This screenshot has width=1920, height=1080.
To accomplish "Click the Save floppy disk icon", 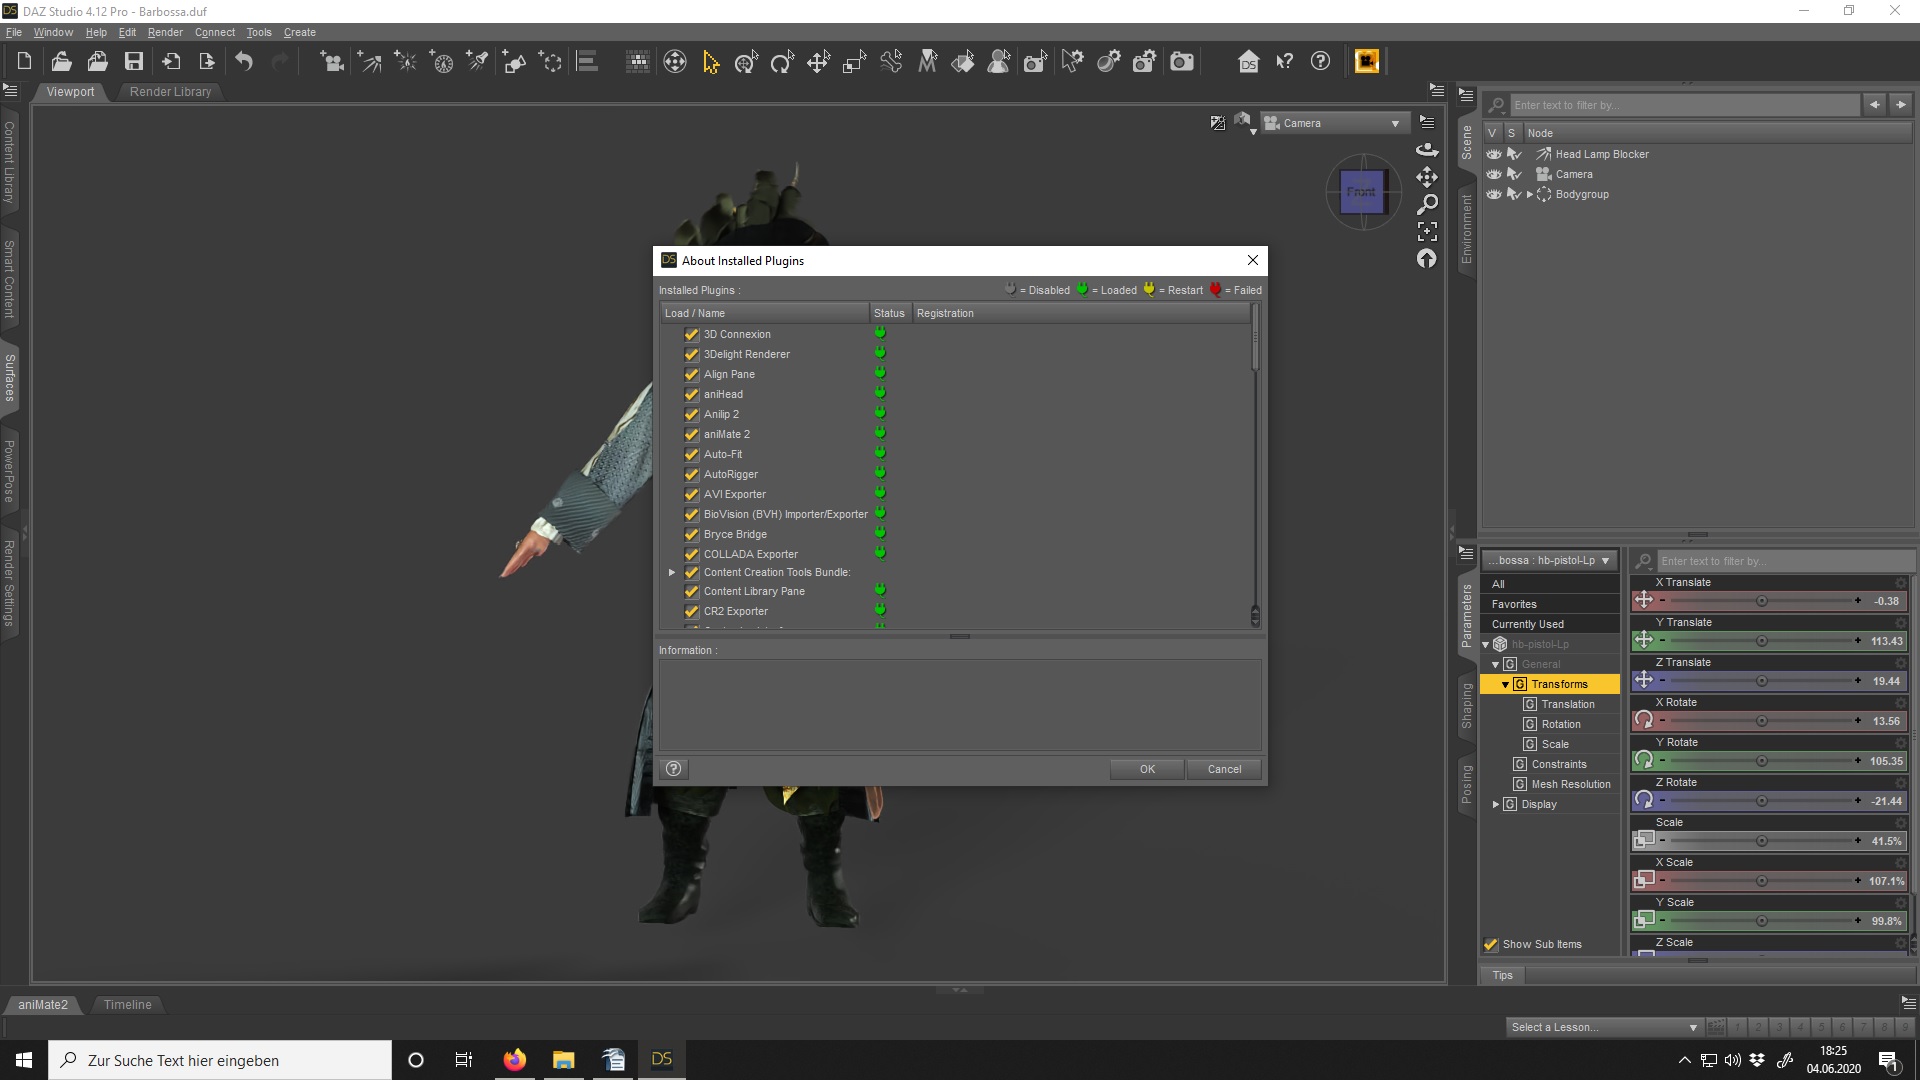I will point(133,62).
